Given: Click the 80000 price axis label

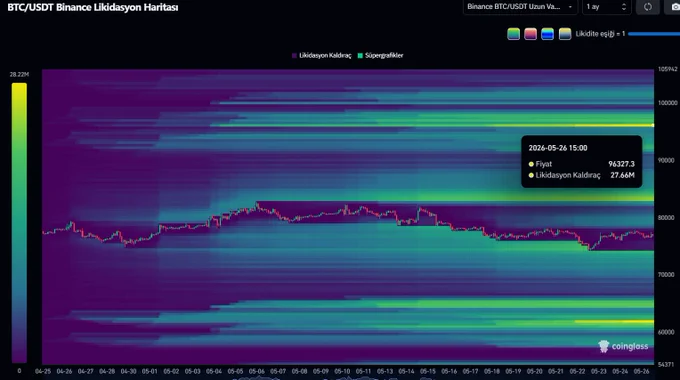Looking at the screenshot, I should point(666,217).
